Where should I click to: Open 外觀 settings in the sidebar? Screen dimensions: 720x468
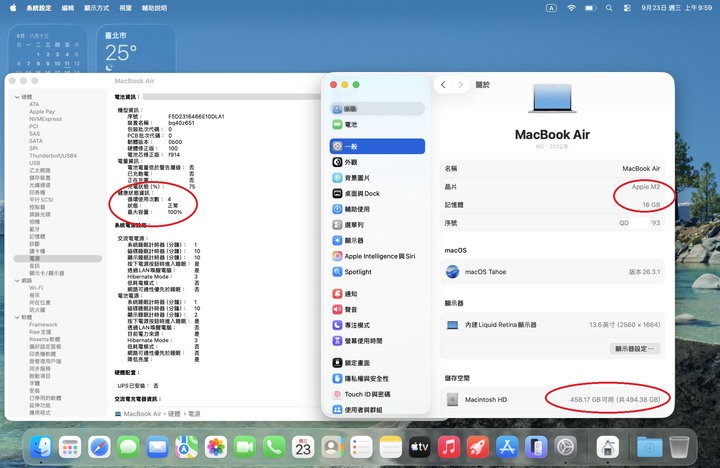click(377, 162)
